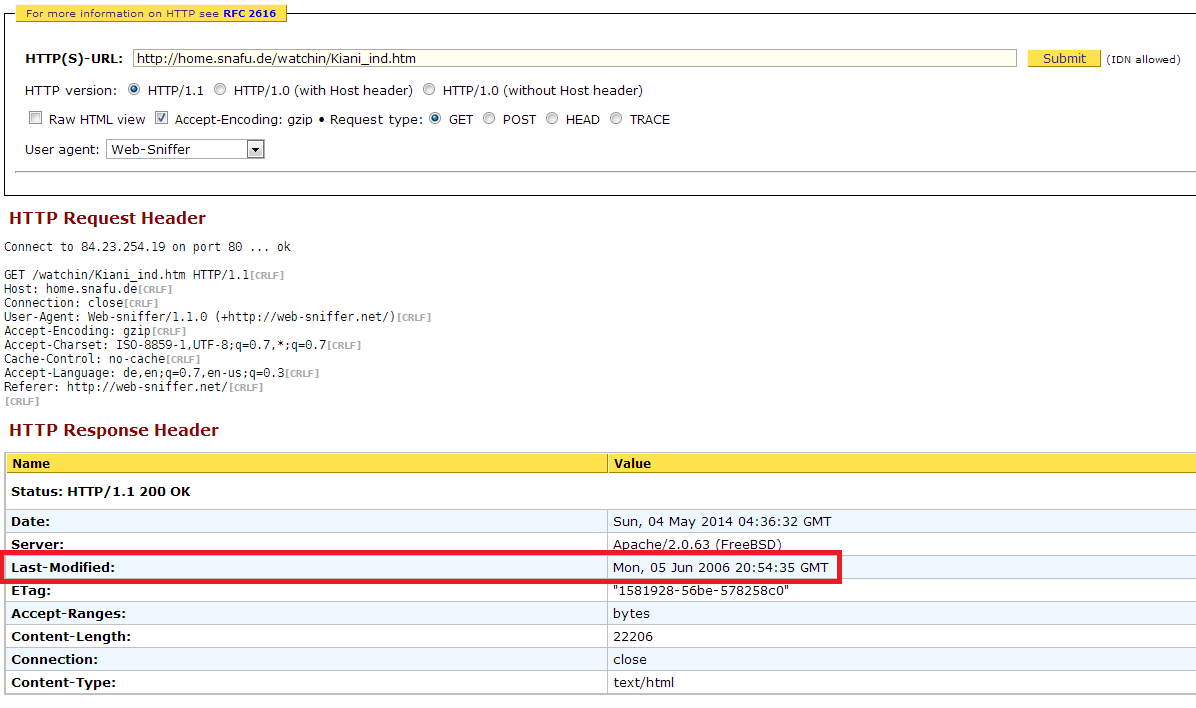Choose the TRACE request type
Image resolution: width=1196 pixels, height=708 pixels.
[x=616, y=118]
